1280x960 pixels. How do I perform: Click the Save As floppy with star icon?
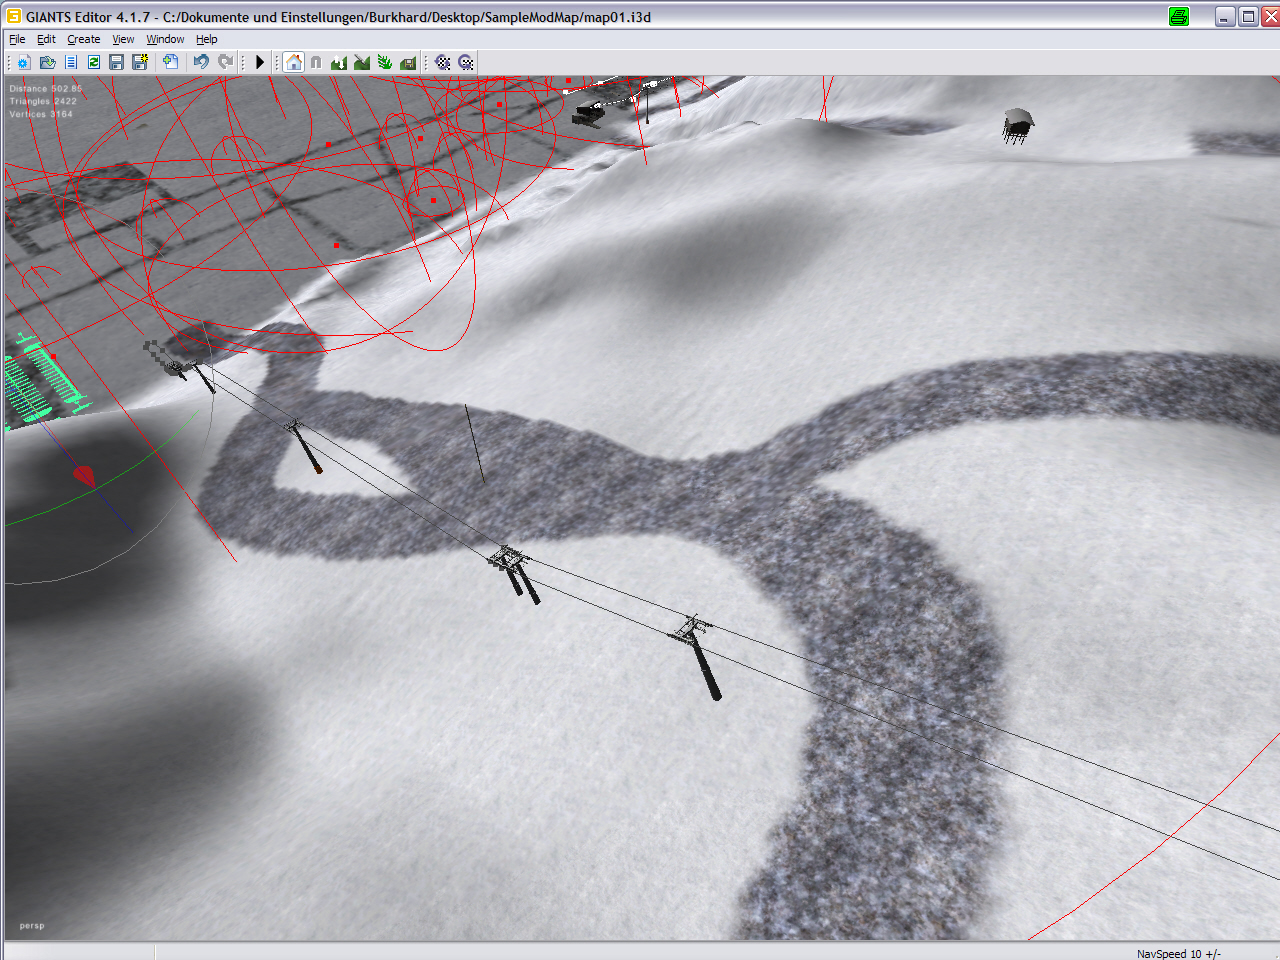pyautogui.click(x=140, y=62)
